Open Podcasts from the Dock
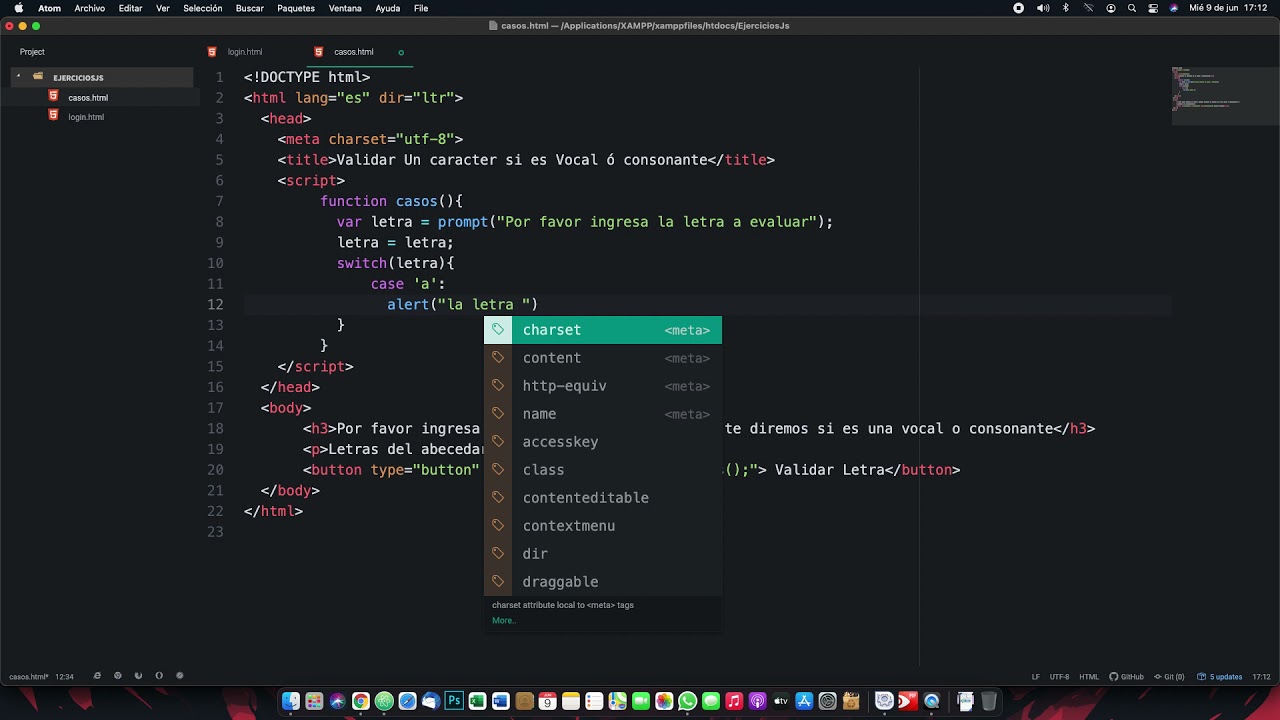This screenshot has width=1280, height=720. [757, 702]
